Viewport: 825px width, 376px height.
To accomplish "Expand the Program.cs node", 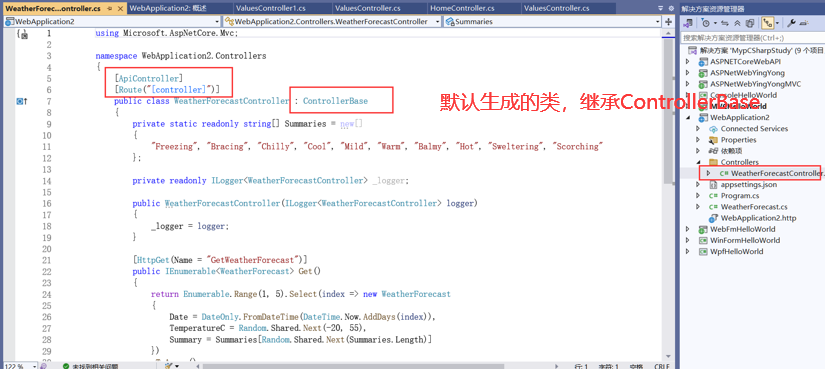I will tap(698, 196).
